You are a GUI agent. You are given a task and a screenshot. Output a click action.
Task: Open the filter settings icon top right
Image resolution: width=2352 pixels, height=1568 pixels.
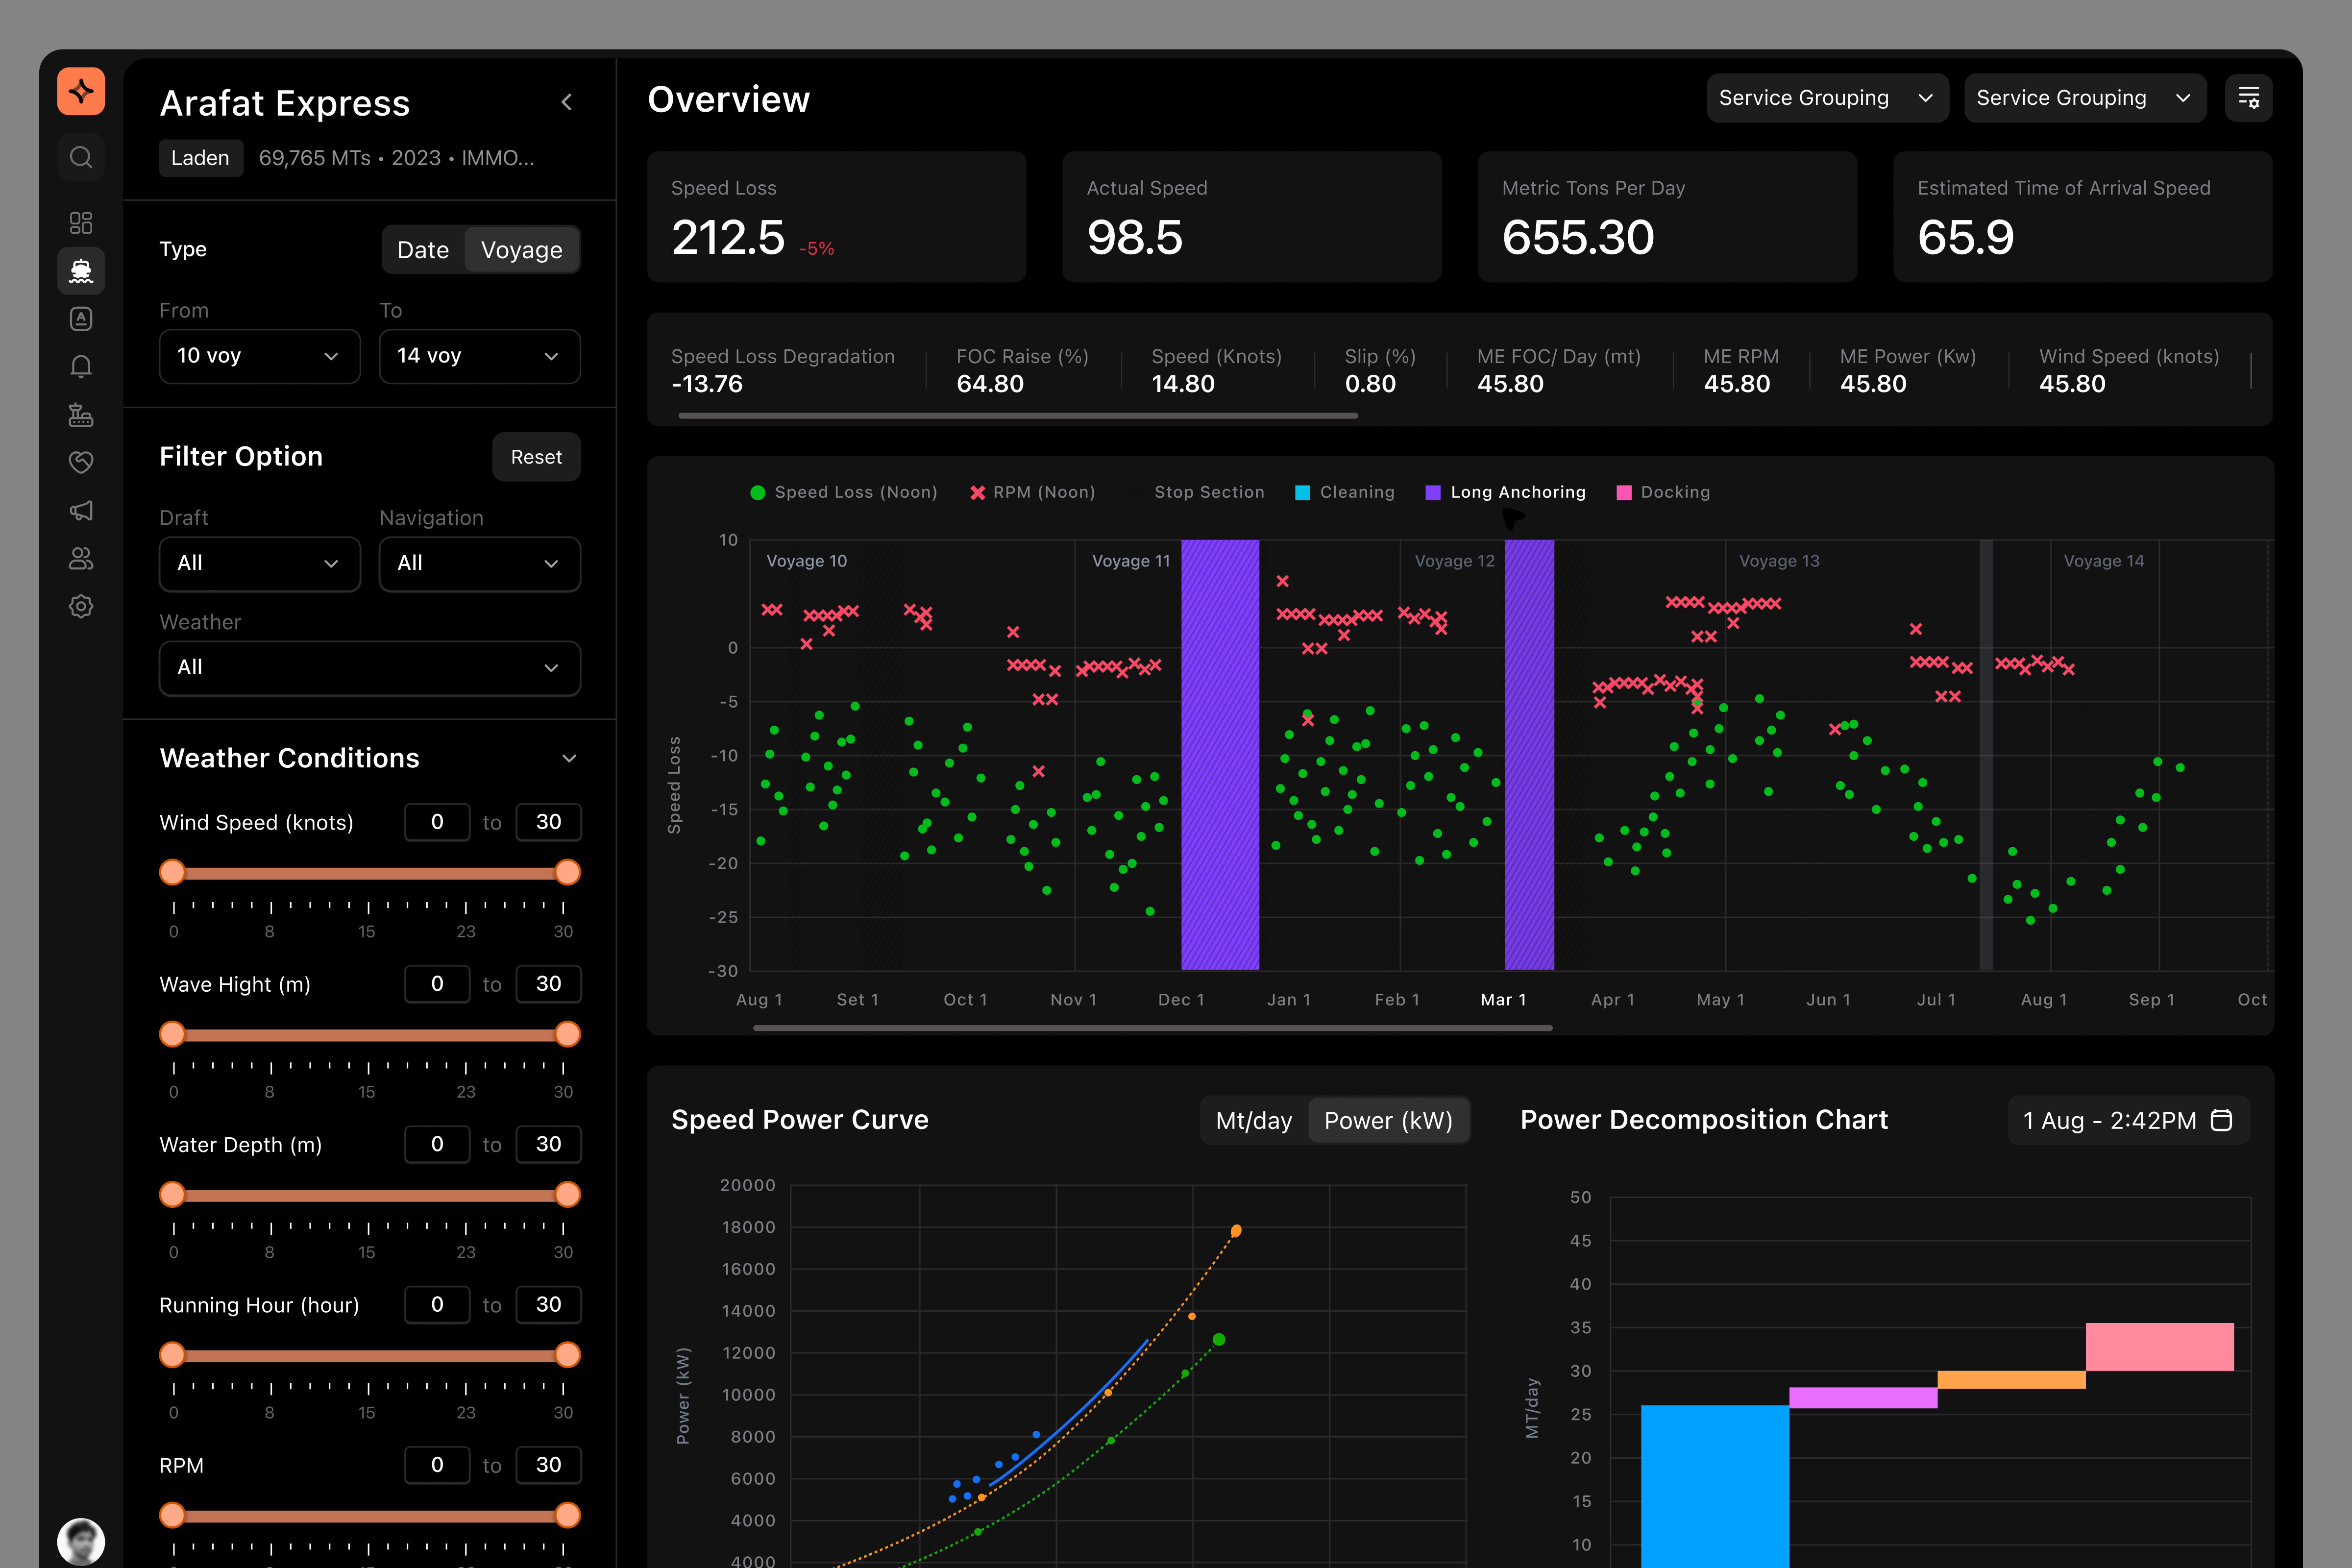coord(2248,98)
